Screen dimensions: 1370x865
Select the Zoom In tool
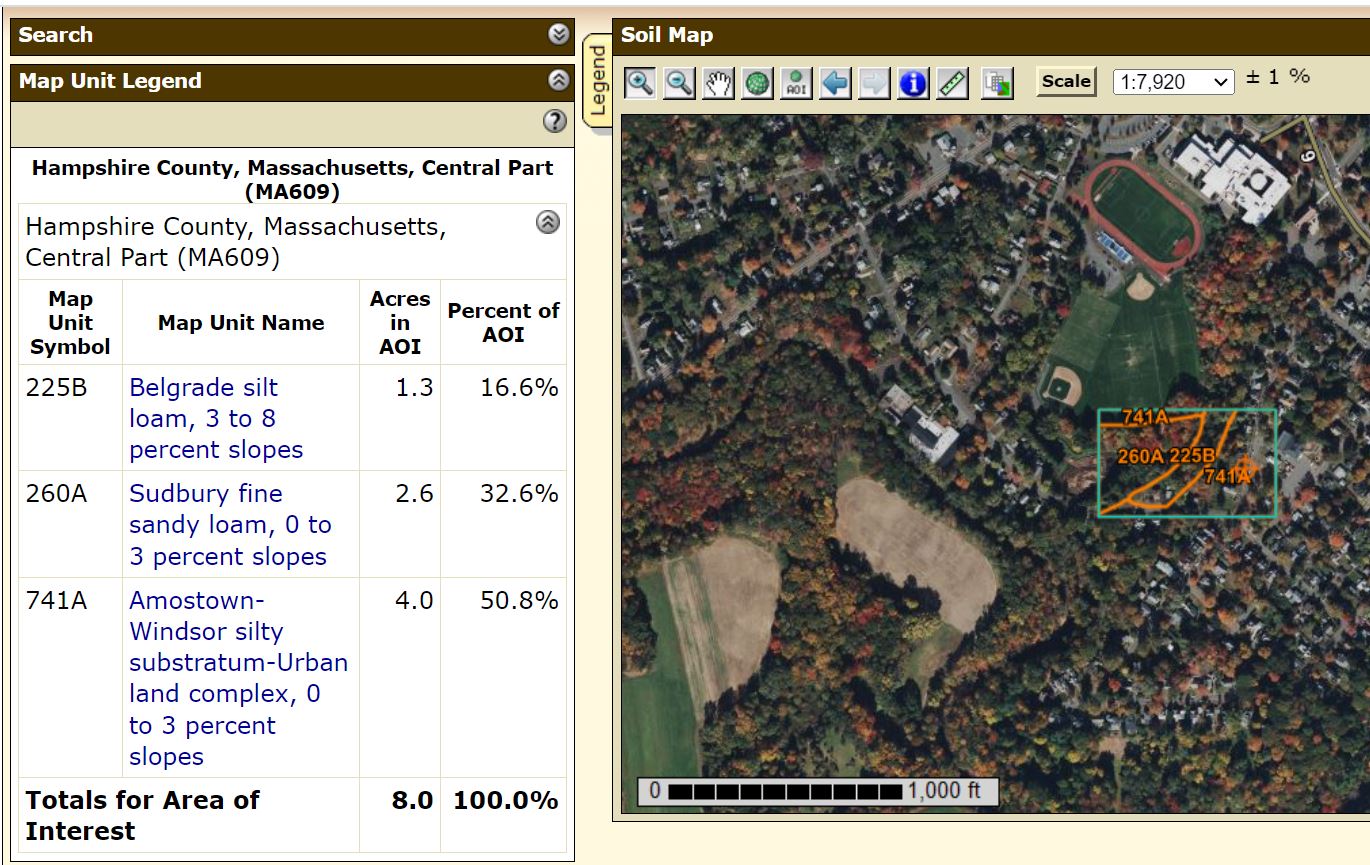coord(640,83)
